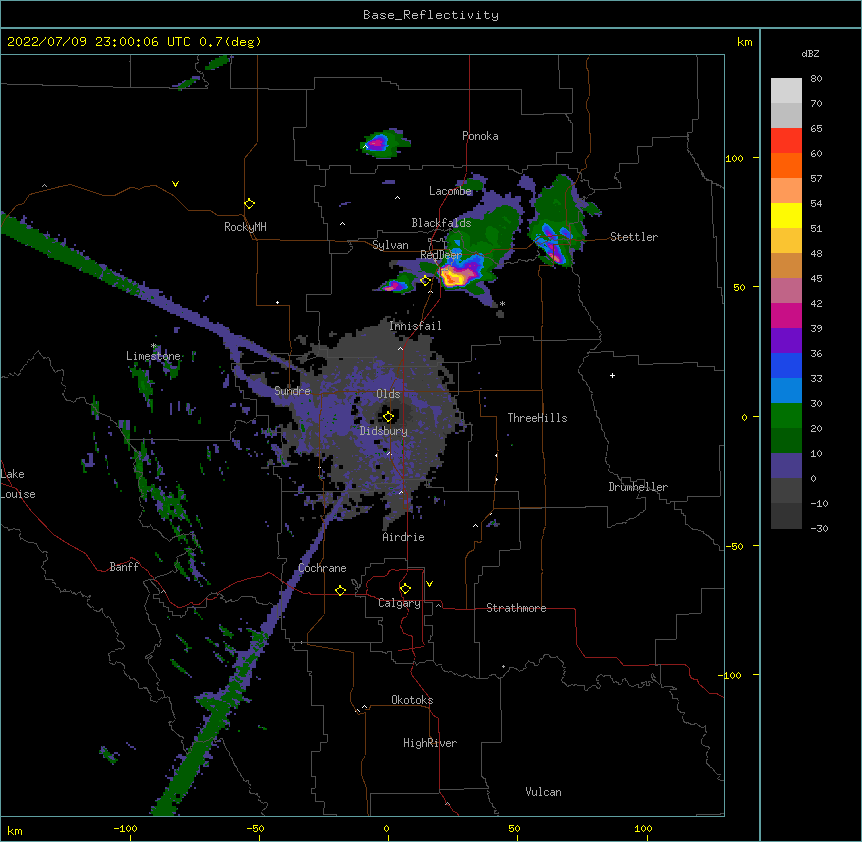This screenshot has width=862, height=842.
Task: Pick the dark orange 60-57 dBZ legend swatch
Action: tap(786, 165)
